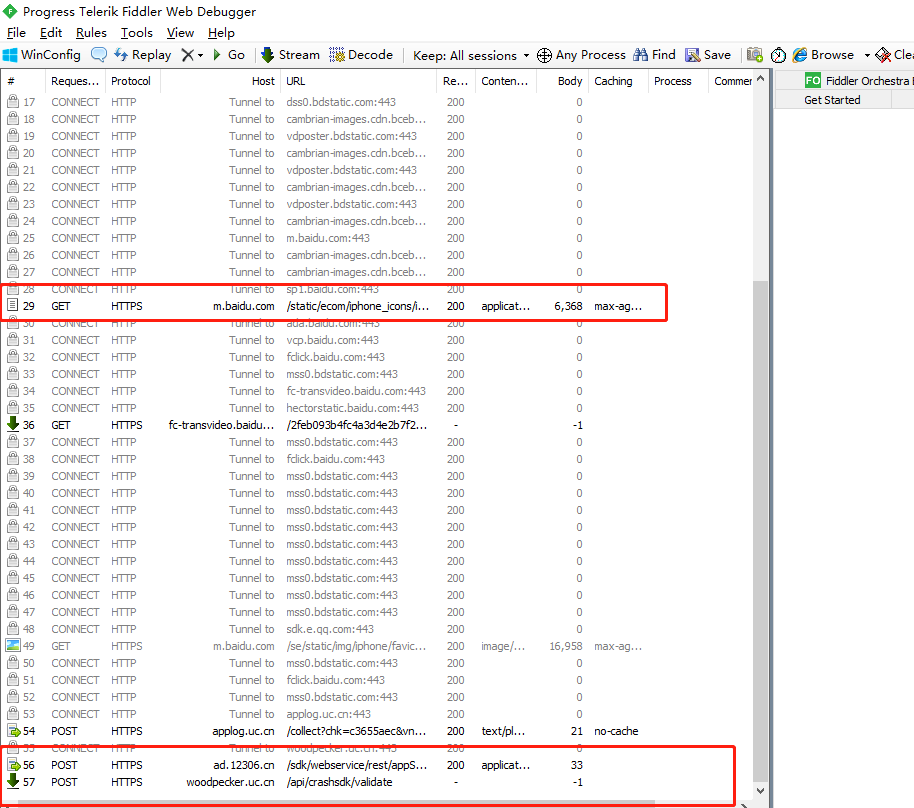Open the Browse dropdown arrow

(x=867, y=55)
